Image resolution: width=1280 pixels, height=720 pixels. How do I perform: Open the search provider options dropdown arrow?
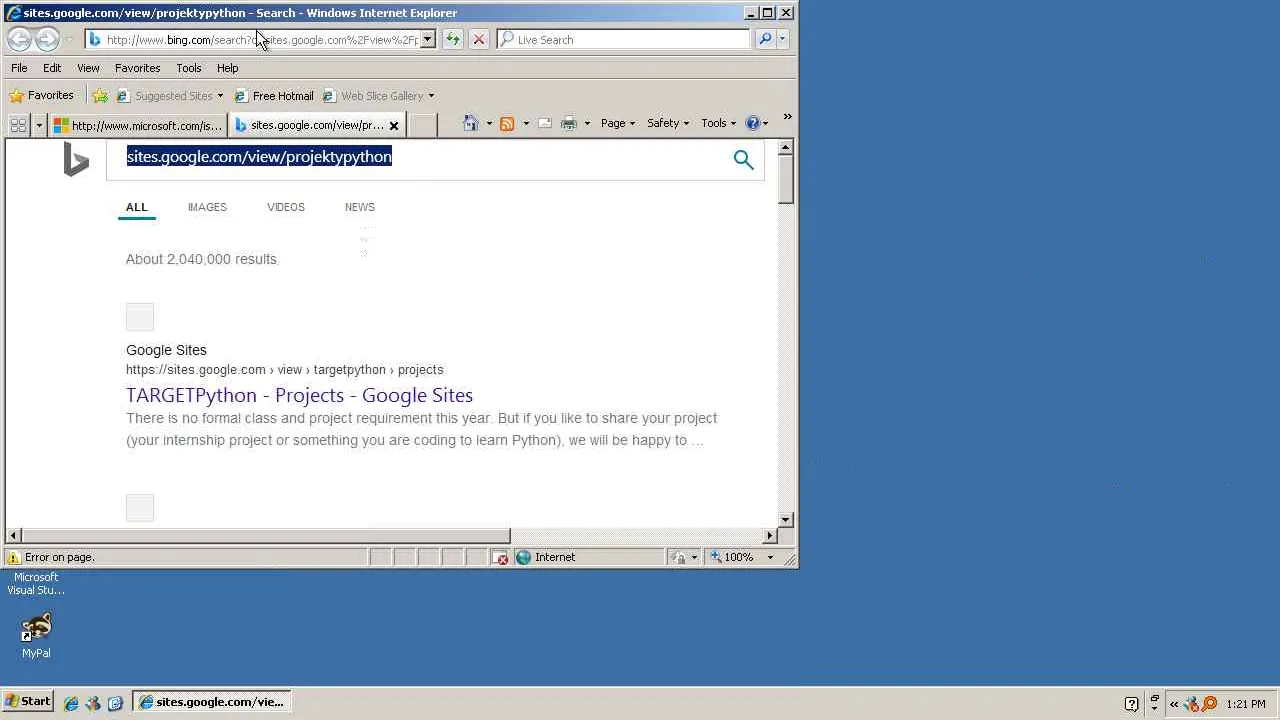click(x=782, y=39)
